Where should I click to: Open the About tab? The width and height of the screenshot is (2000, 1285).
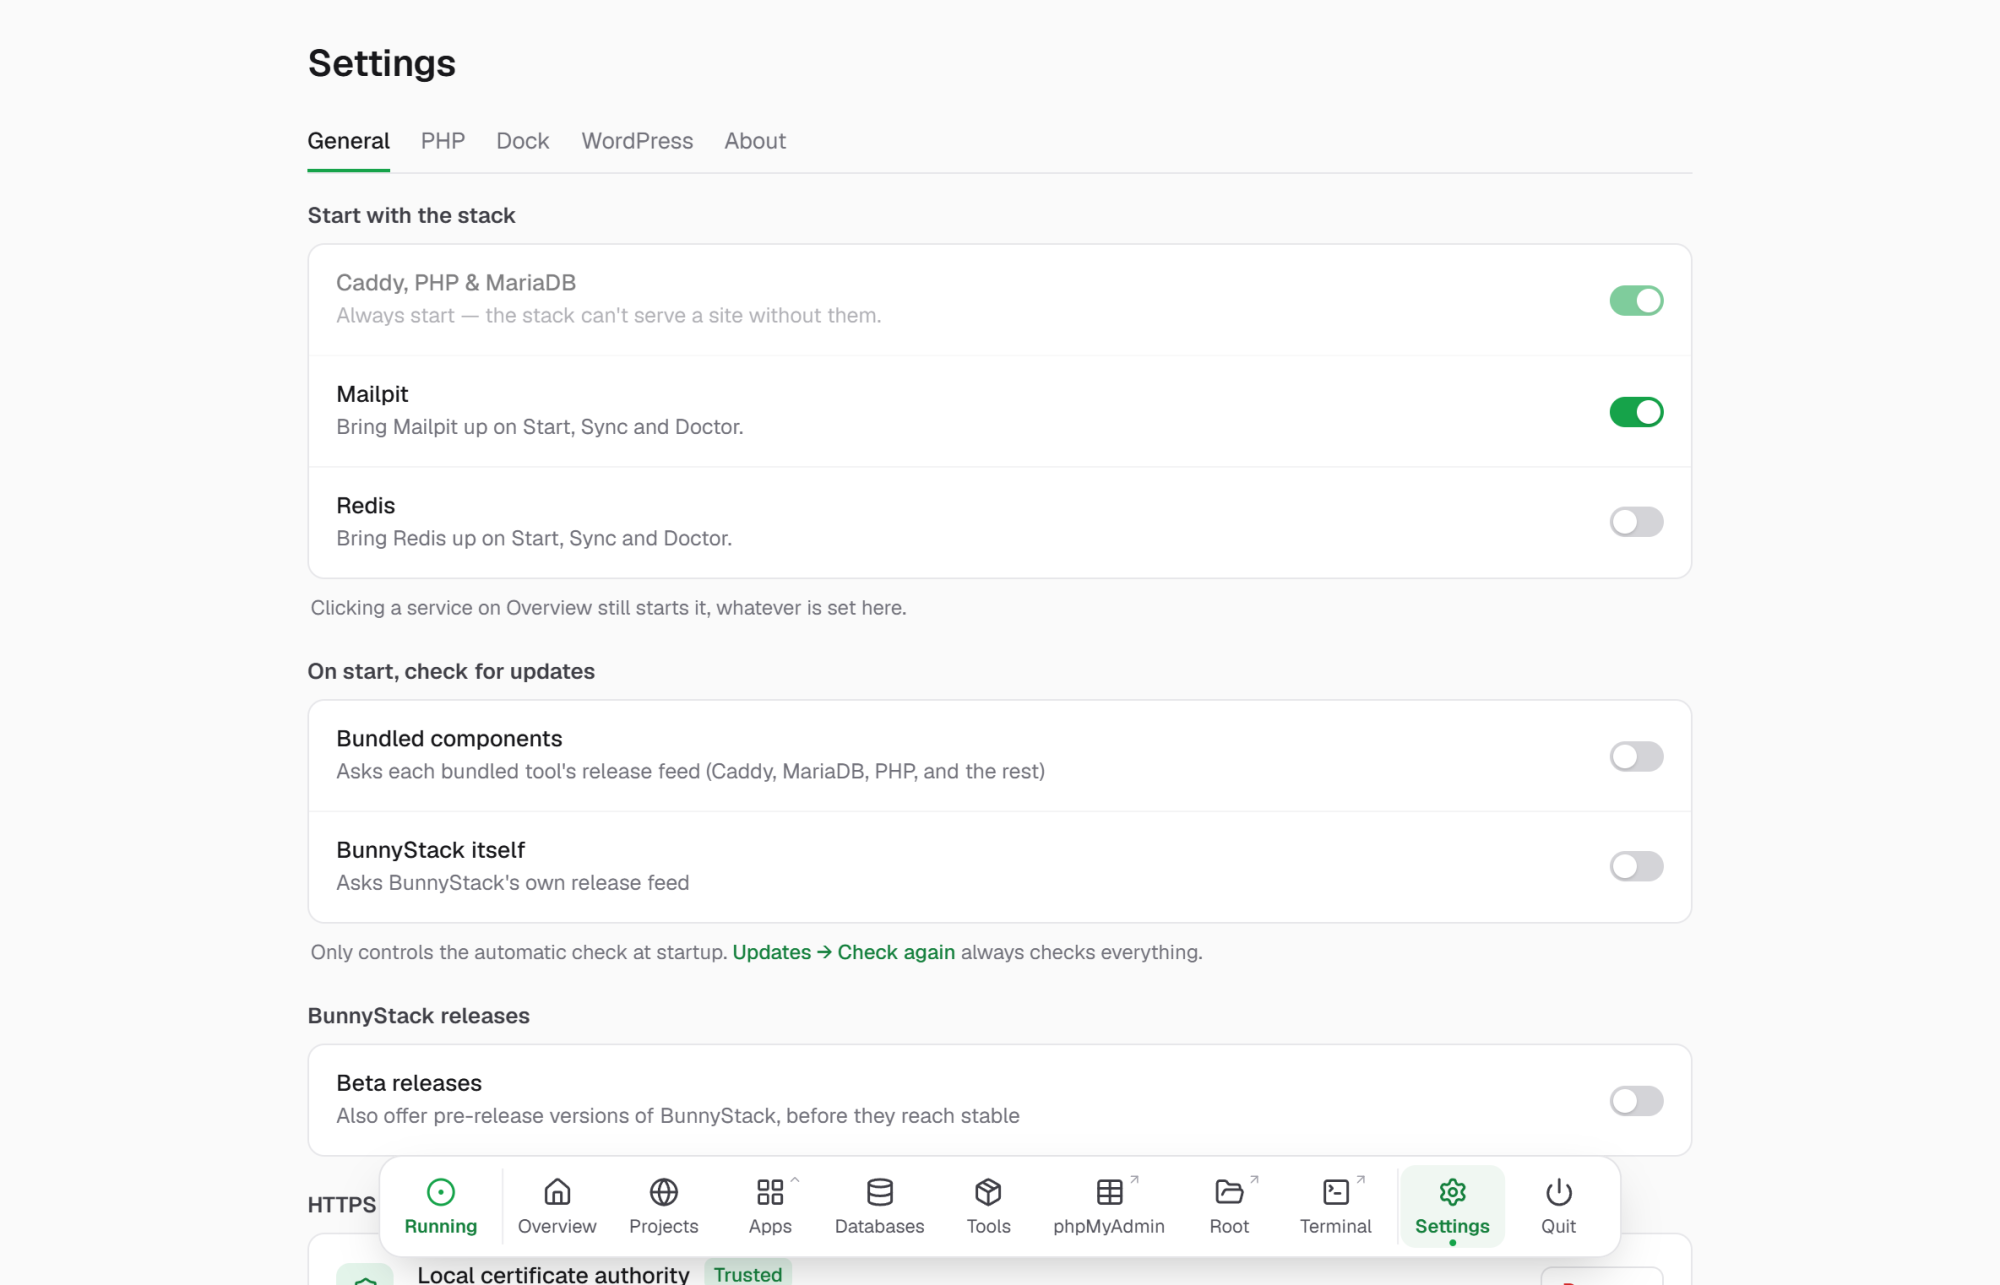point(755,141)
